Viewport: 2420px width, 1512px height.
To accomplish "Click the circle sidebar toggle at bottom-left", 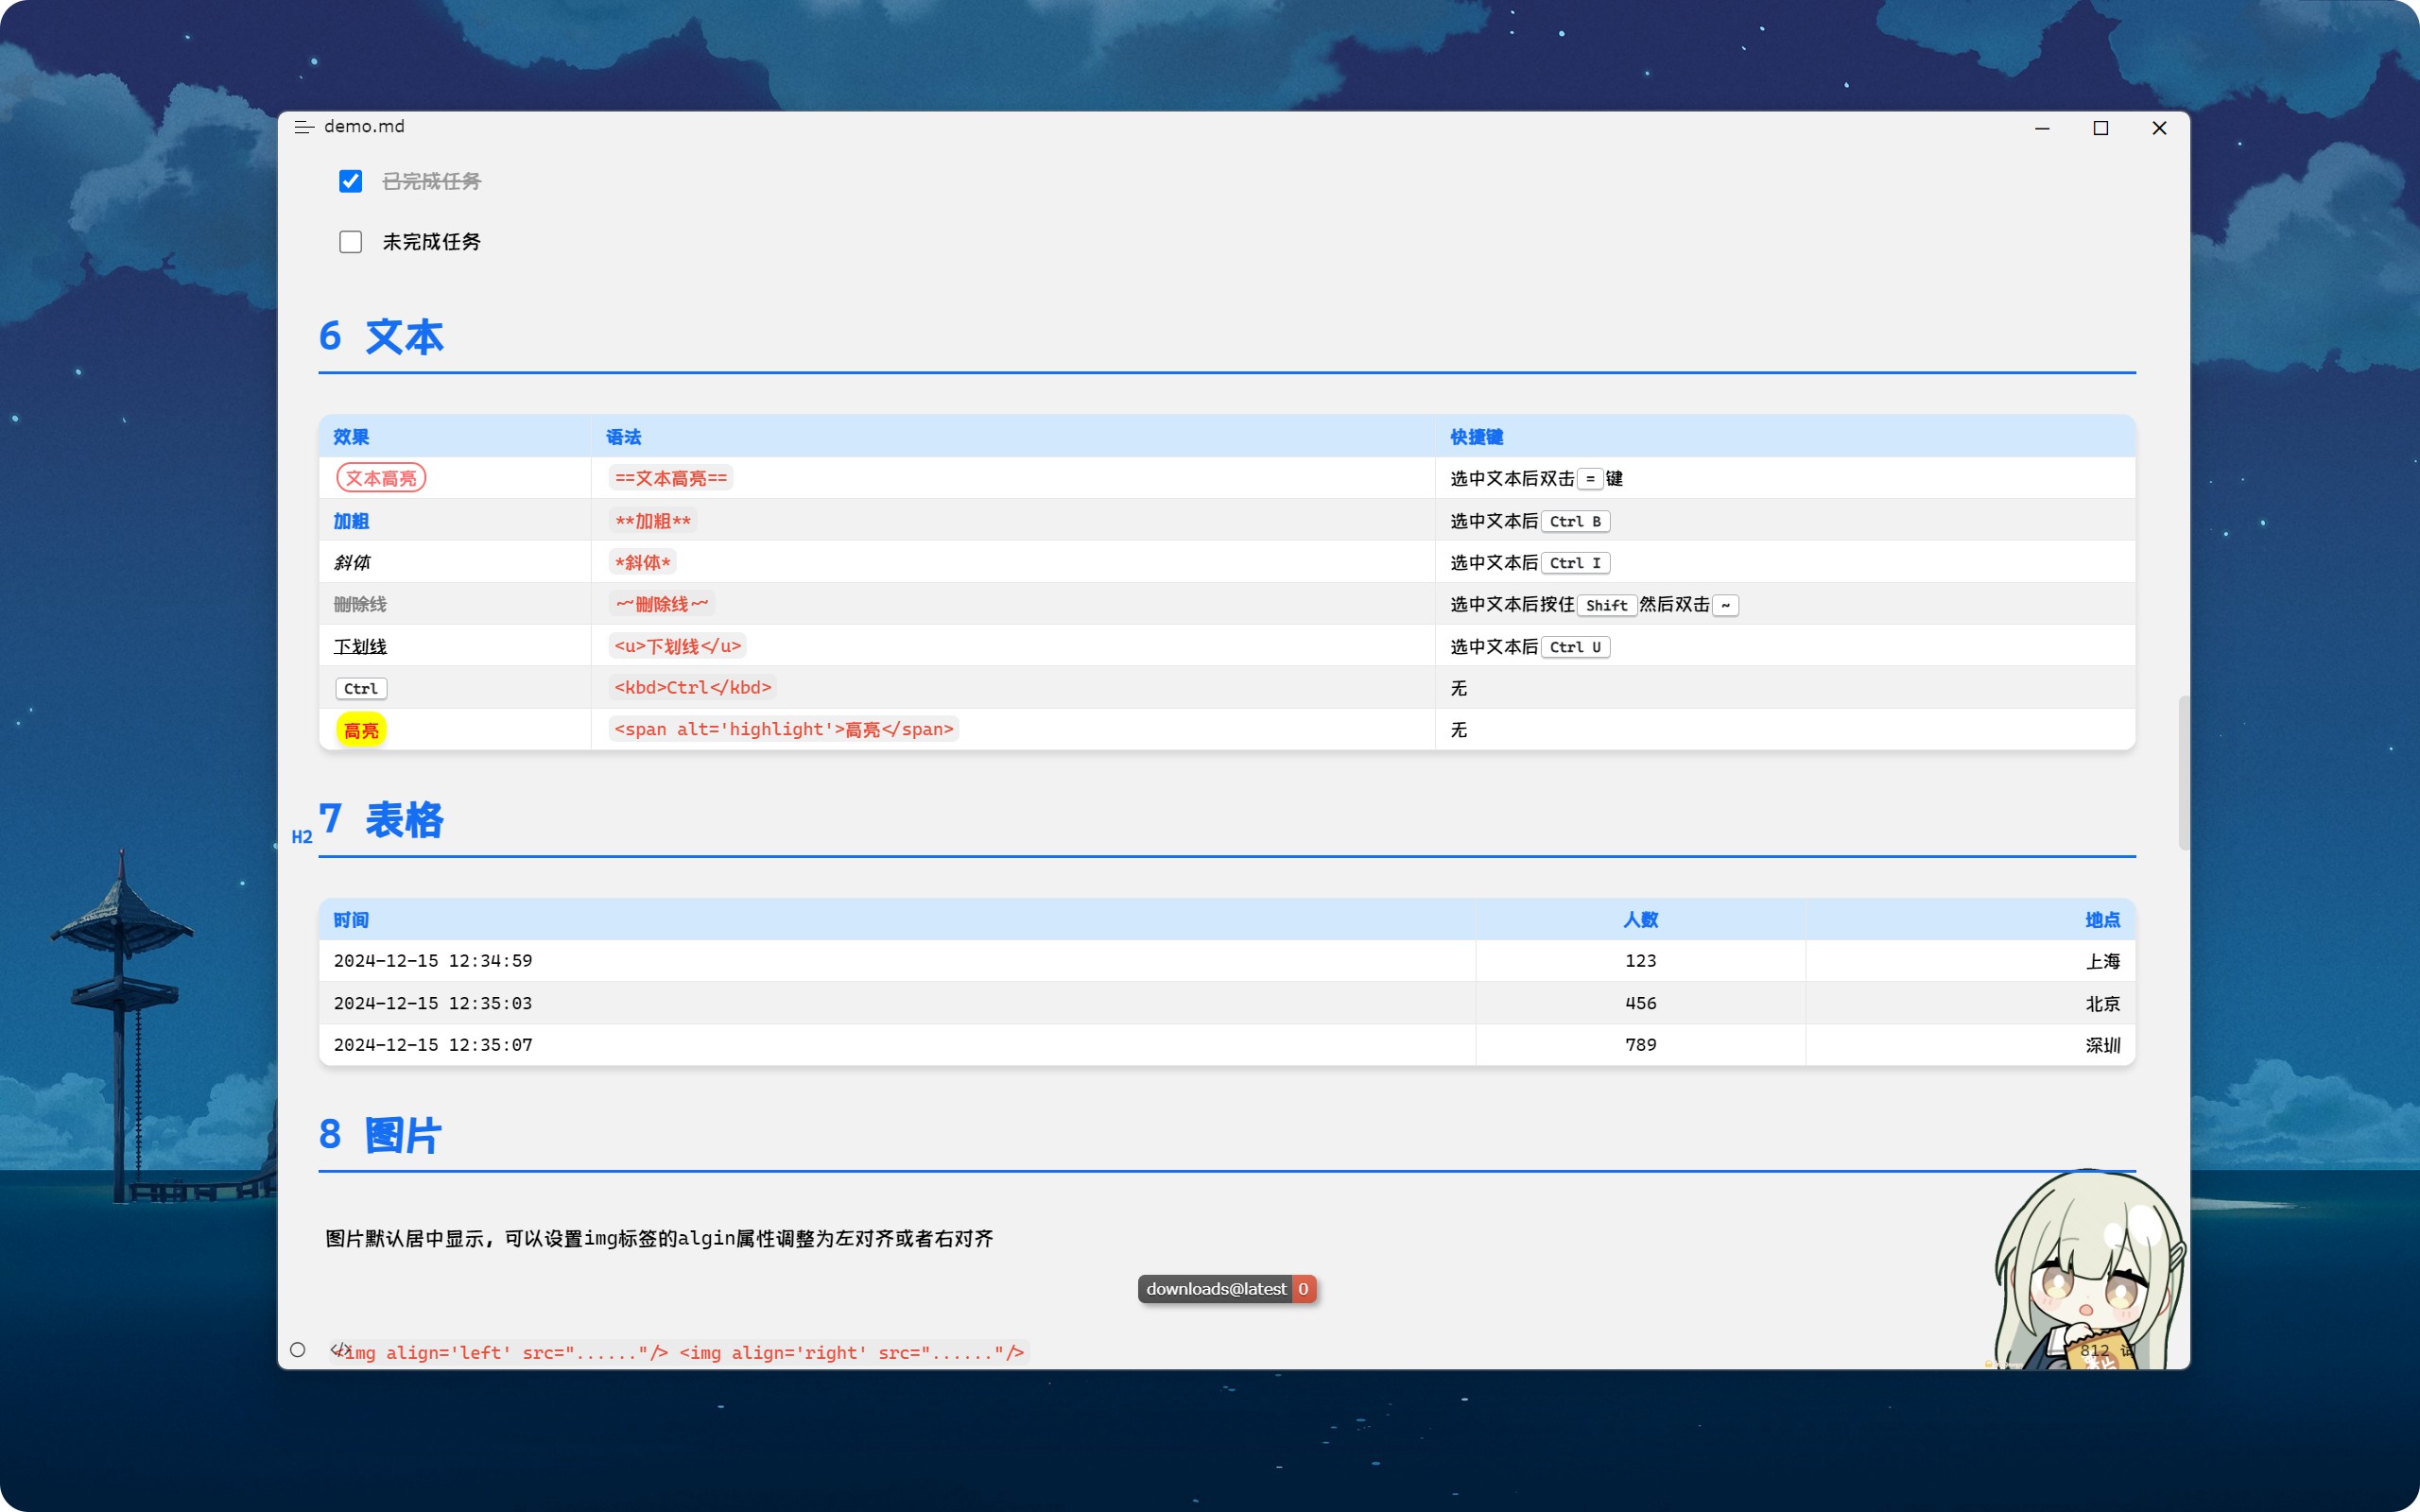I will point(298,1350).
